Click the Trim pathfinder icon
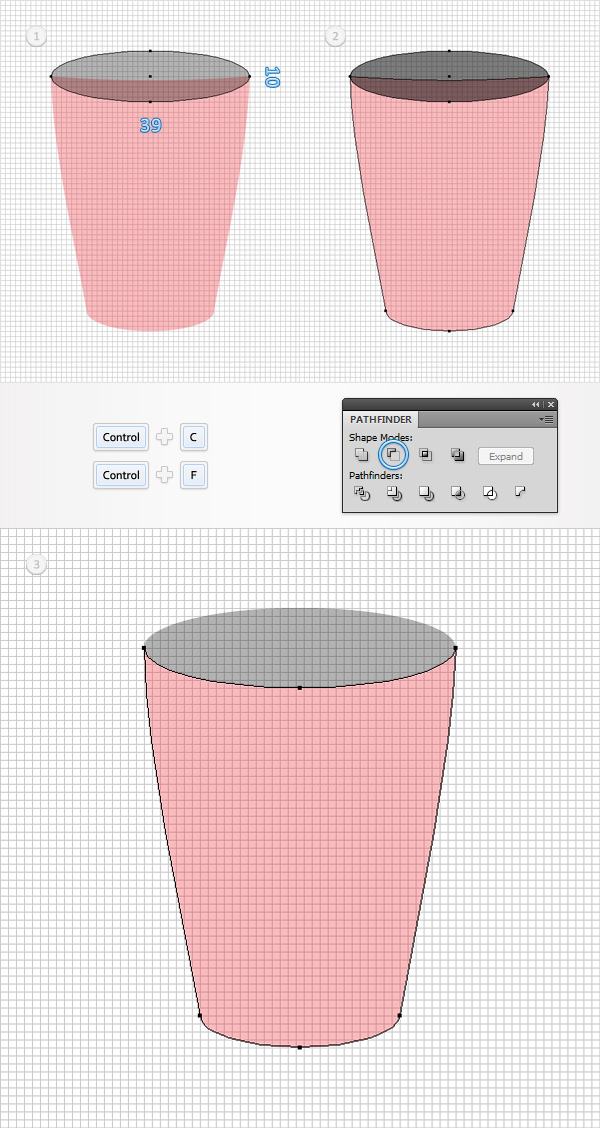The image size is (600, 1128). pyautogui.click(x=394, y=493)
